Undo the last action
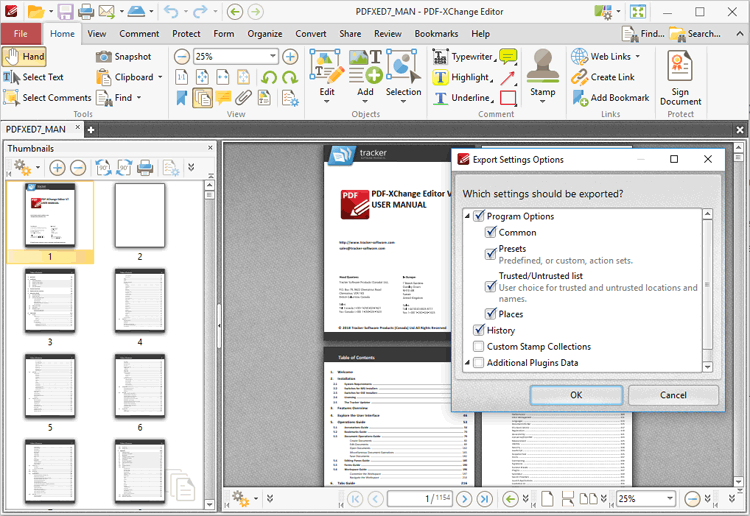Viewport: 750px width, 516px height. (171, 11)
